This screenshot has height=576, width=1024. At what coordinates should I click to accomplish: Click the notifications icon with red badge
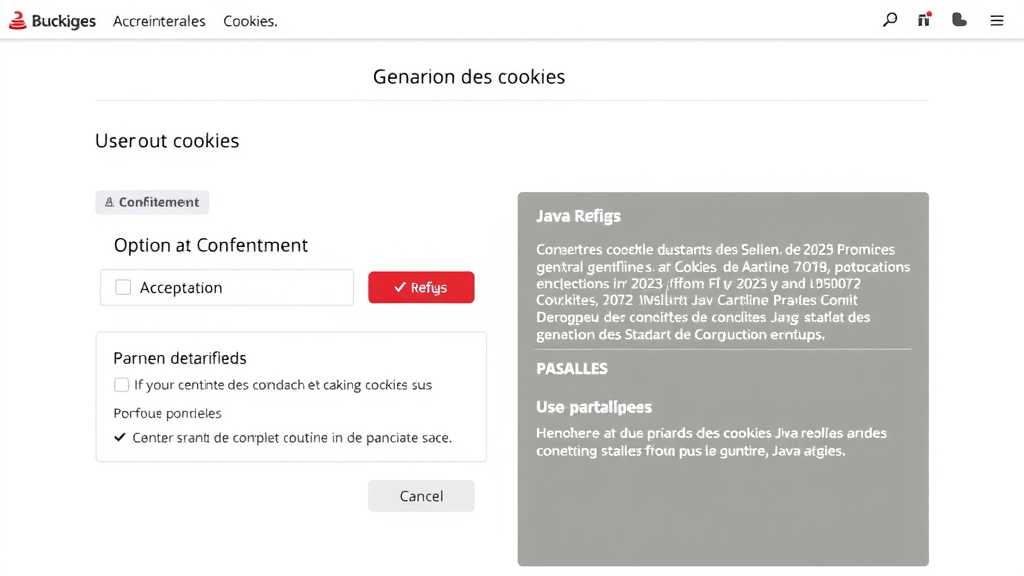coord(923,19)
